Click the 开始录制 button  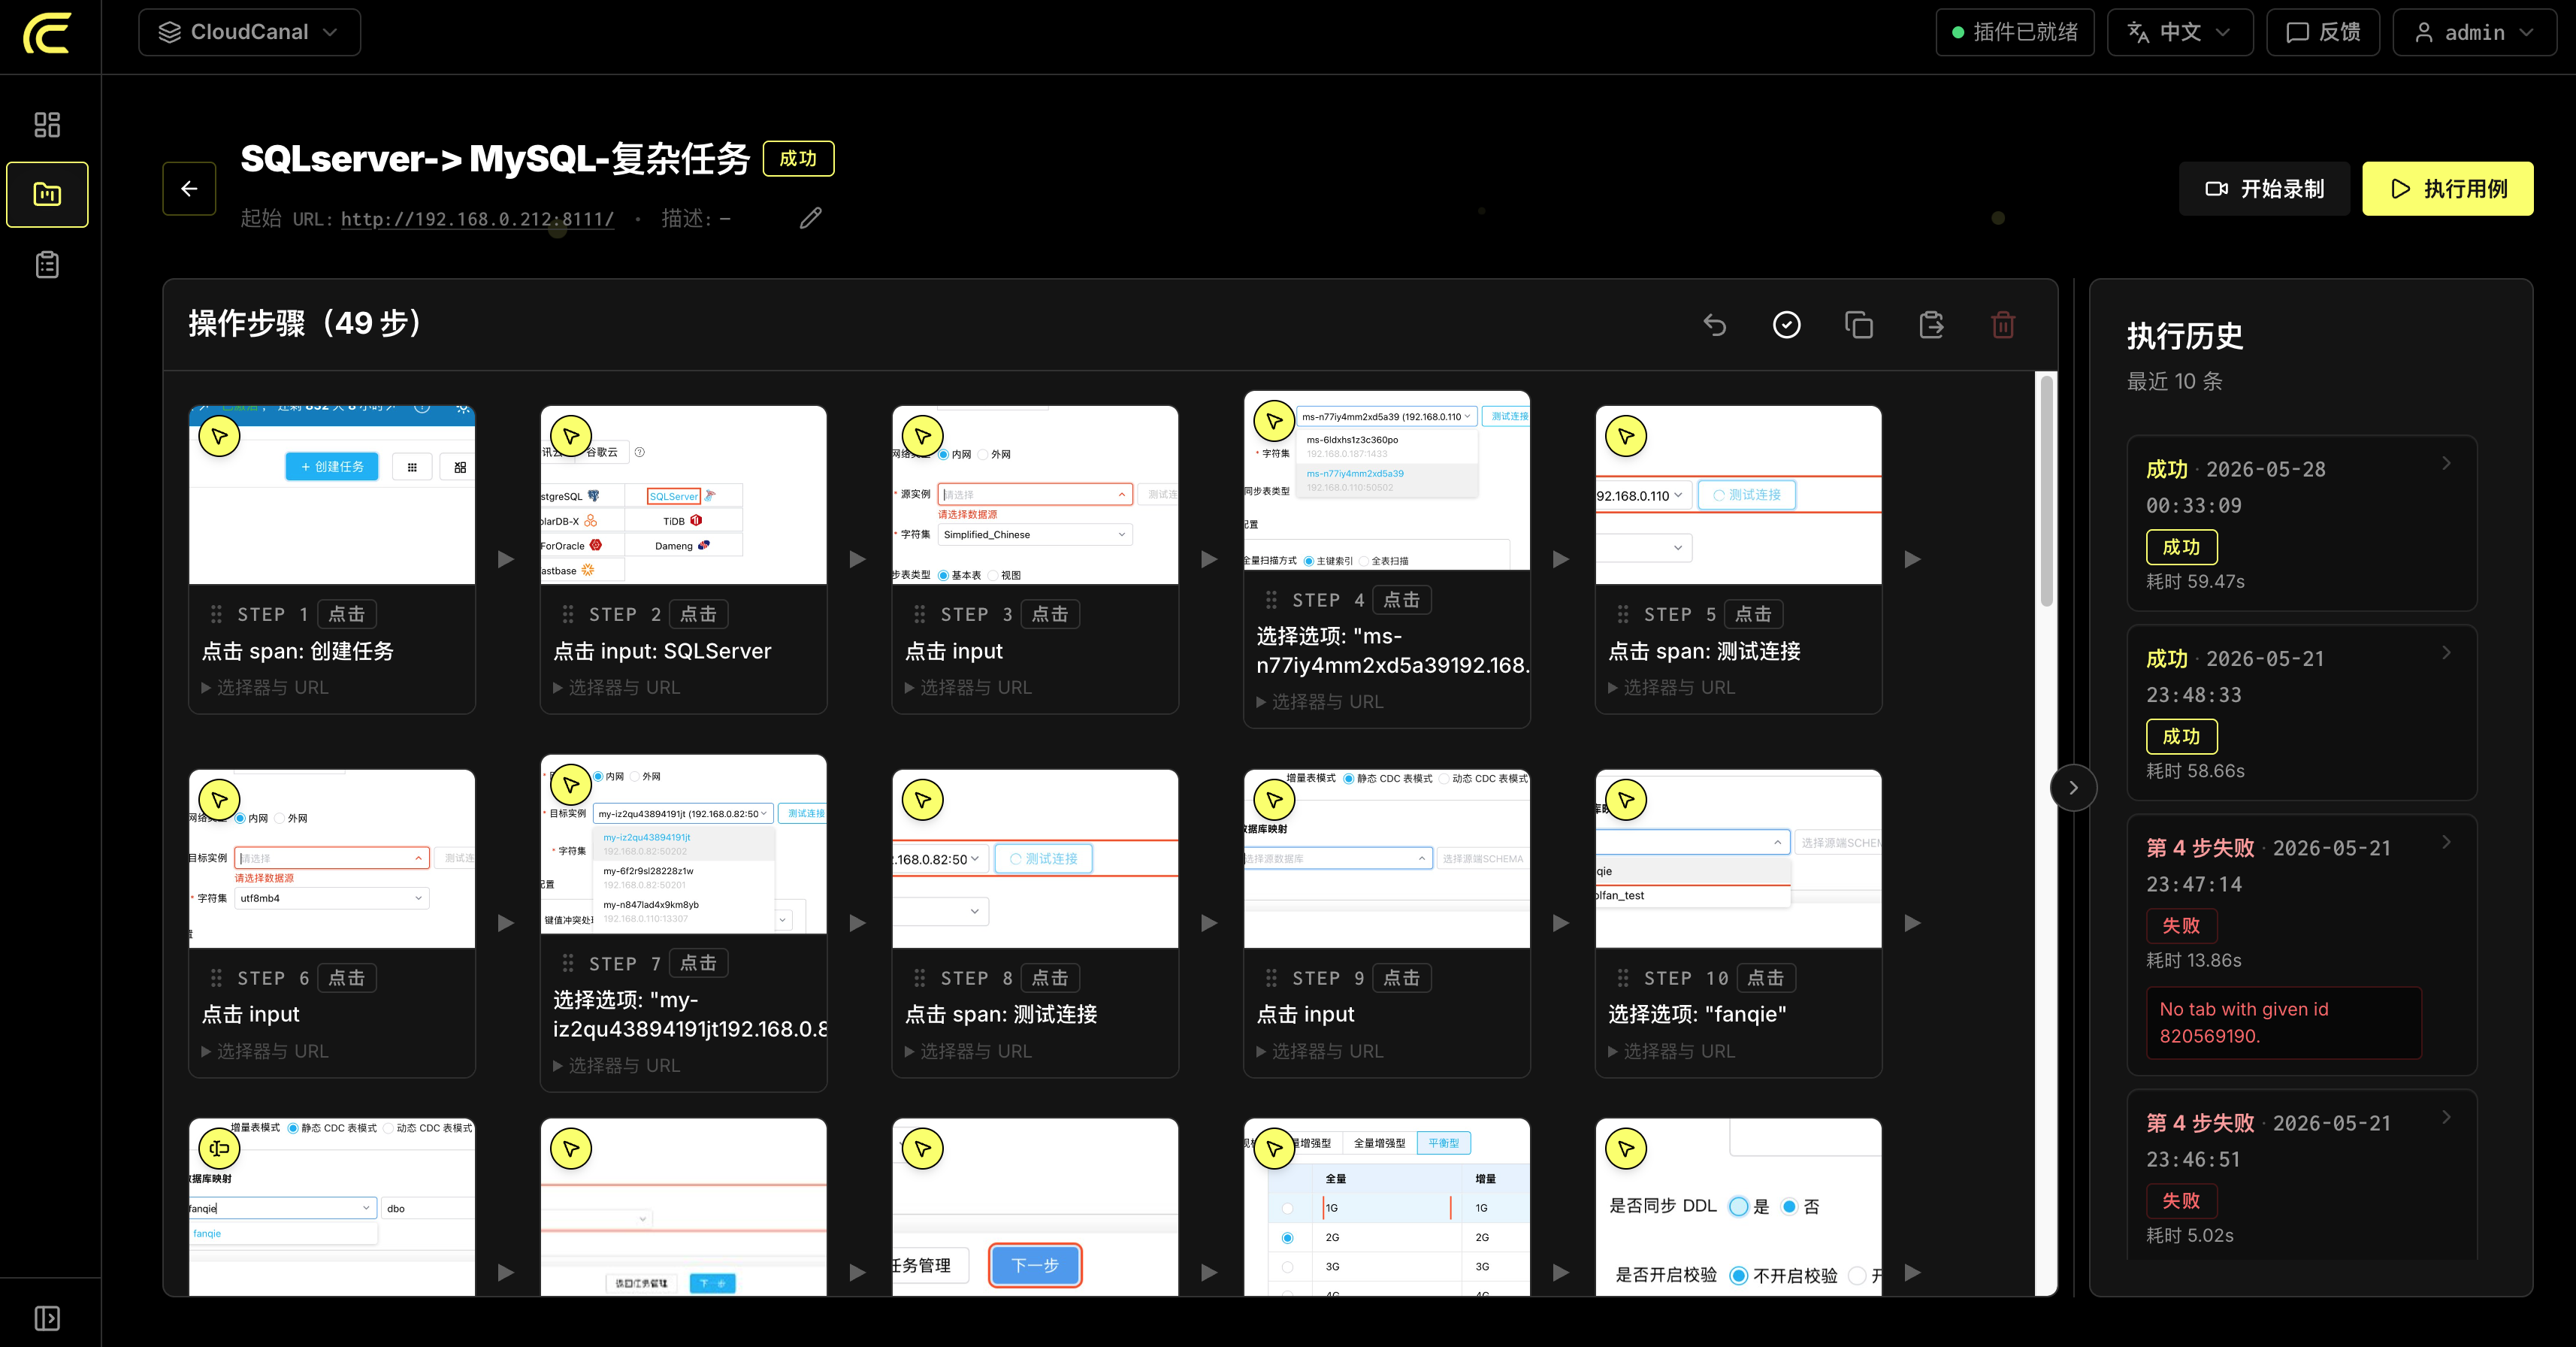[2264, 188]
